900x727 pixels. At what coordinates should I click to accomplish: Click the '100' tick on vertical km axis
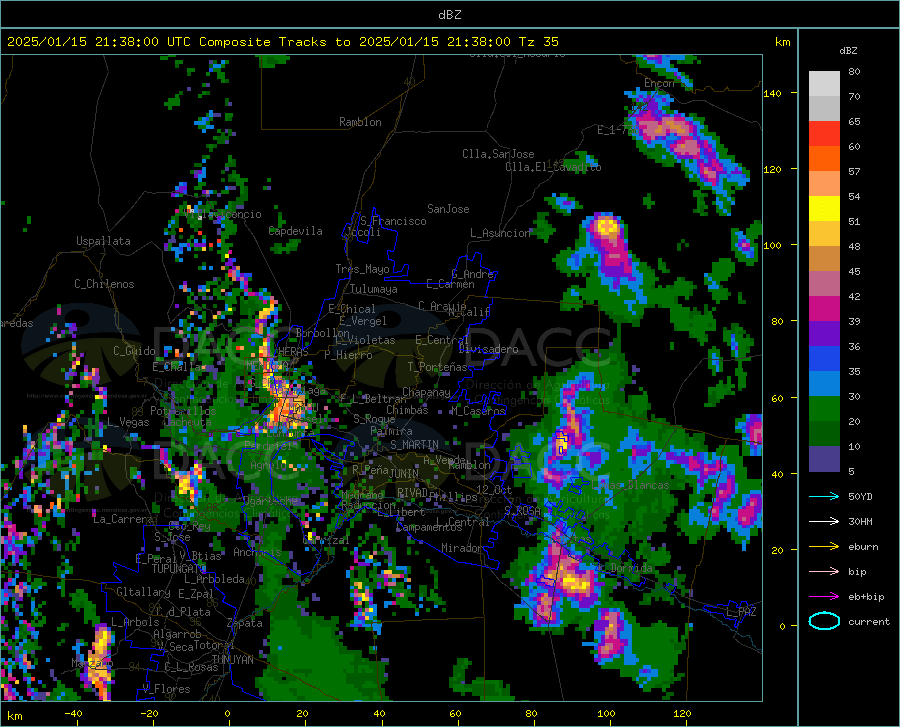[772, 245]
